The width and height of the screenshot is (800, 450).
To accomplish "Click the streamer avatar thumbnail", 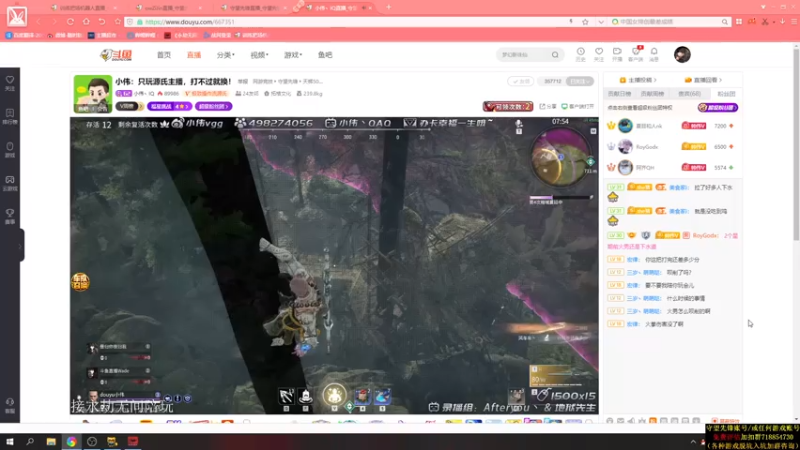I will point(93,94).
